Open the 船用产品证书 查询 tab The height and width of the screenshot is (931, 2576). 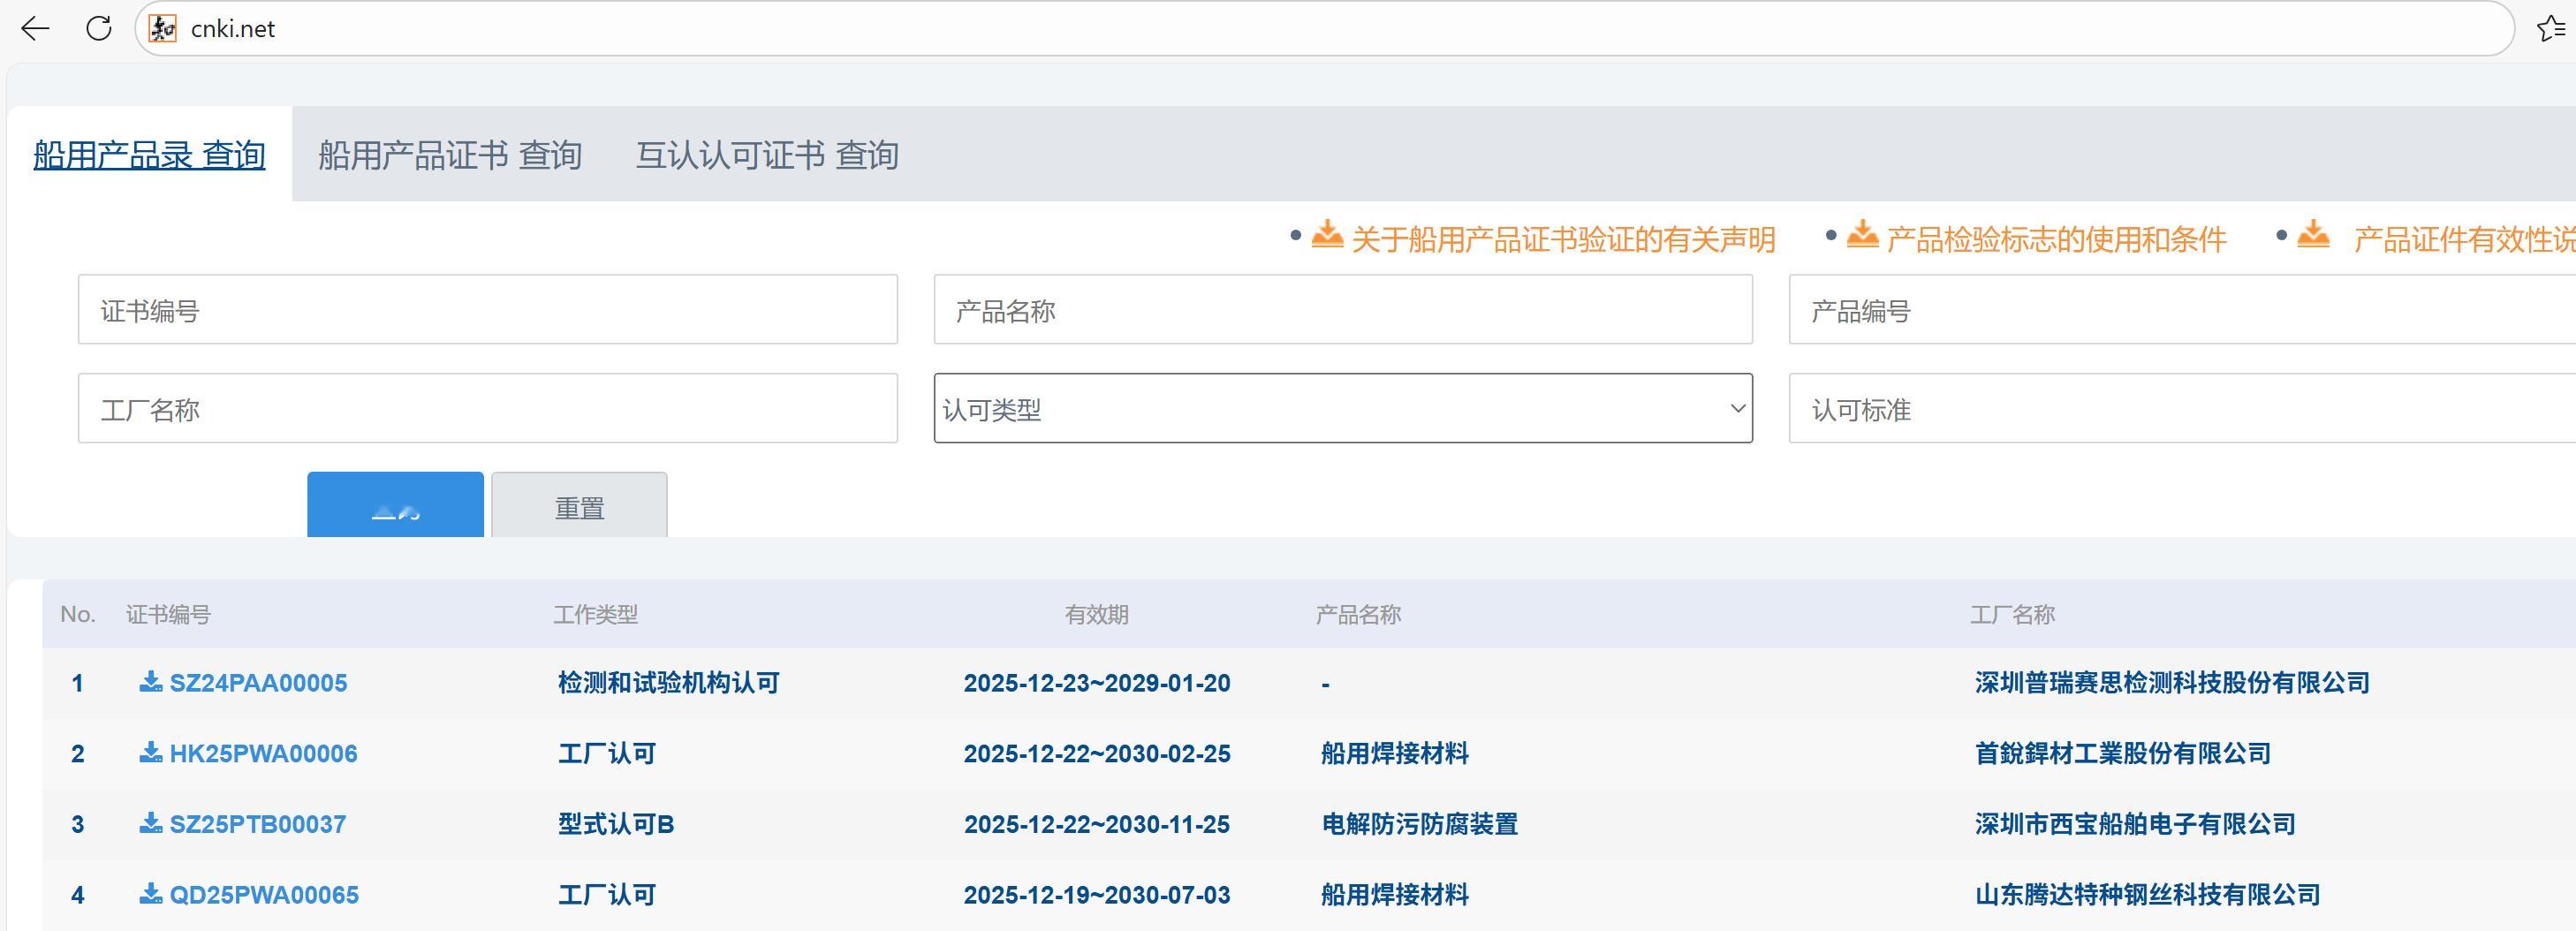click(x=450, y=155)
